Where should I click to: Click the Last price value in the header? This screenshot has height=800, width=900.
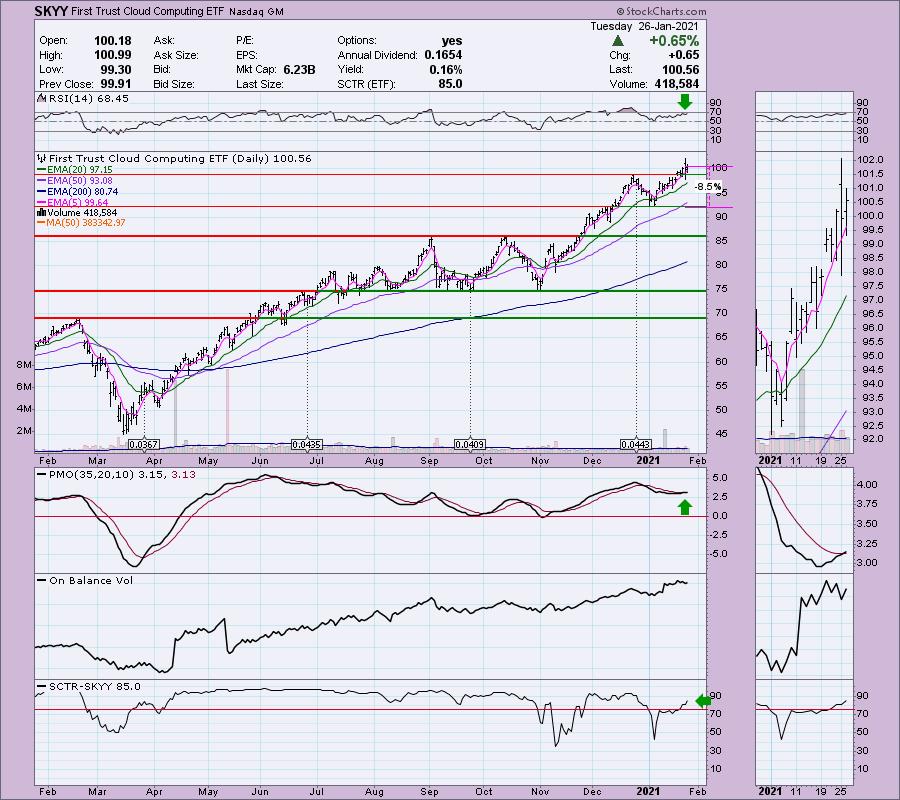click(x=680, y=69)
